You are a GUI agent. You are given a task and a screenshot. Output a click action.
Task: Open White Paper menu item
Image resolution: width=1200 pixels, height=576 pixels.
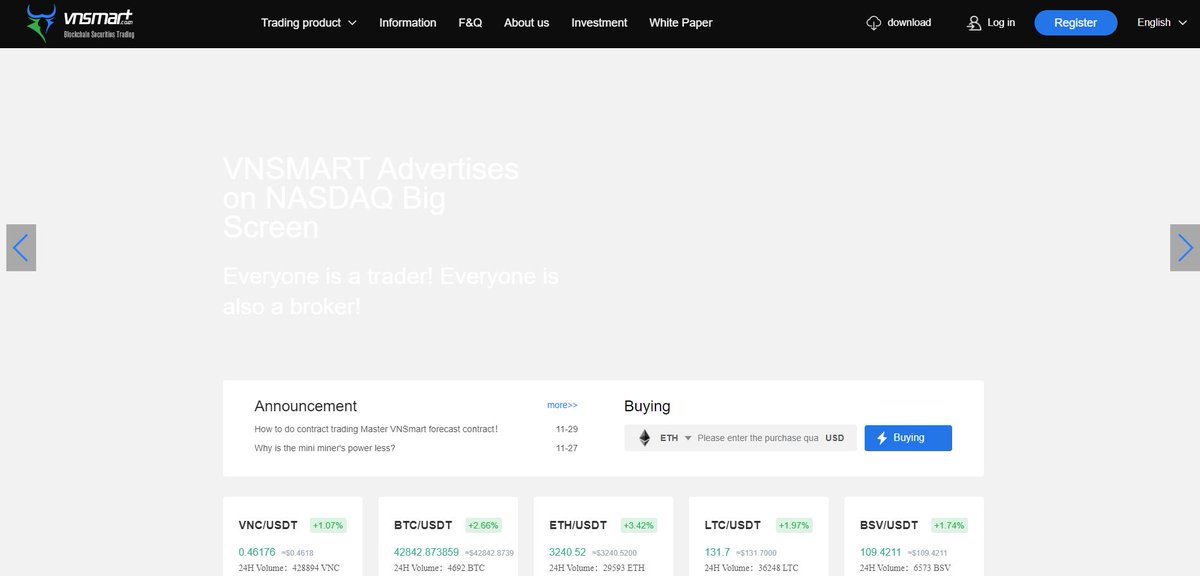point(681,23)
